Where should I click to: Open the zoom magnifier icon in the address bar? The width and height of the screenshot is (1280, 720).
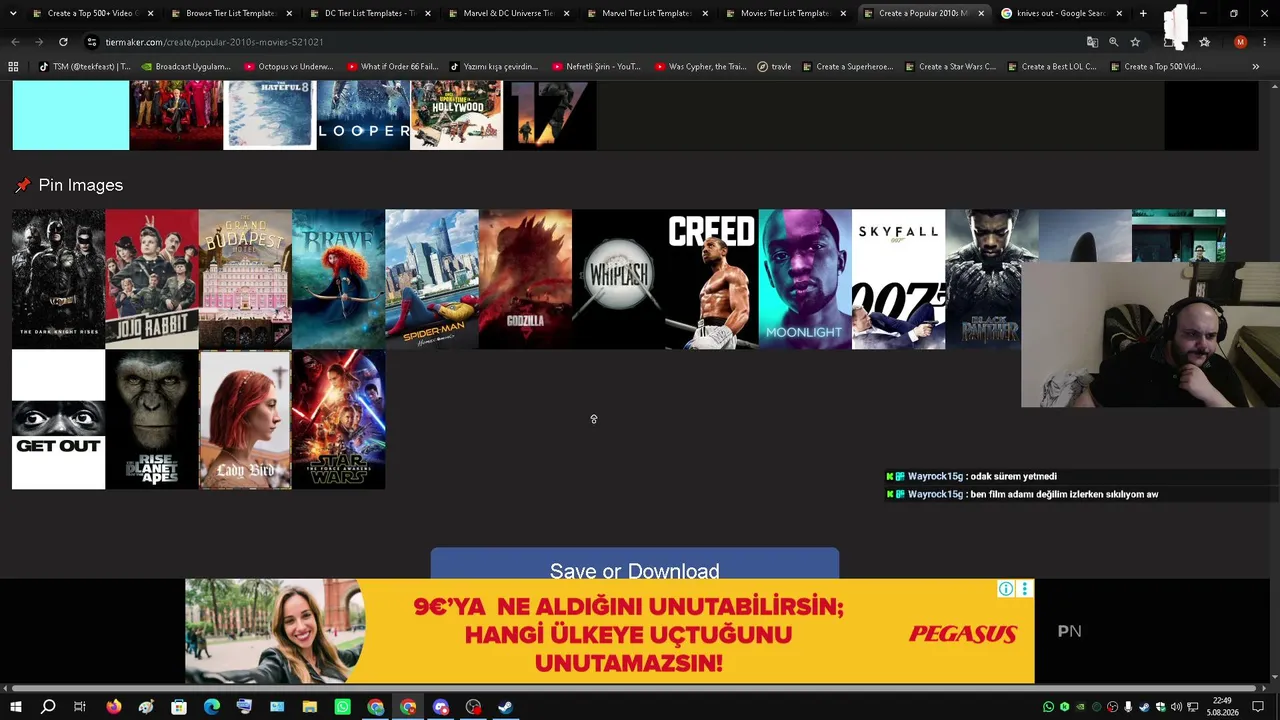[x=1113, y=42]
